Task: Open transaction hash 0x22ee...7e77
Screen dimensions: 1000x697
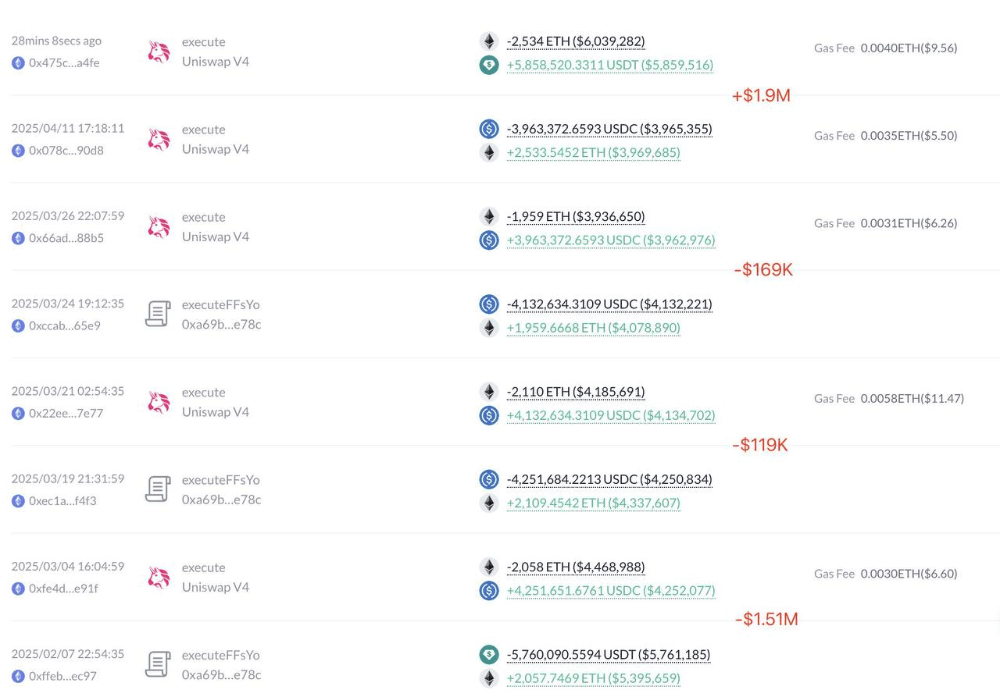Action: click(x=66, y=413)
